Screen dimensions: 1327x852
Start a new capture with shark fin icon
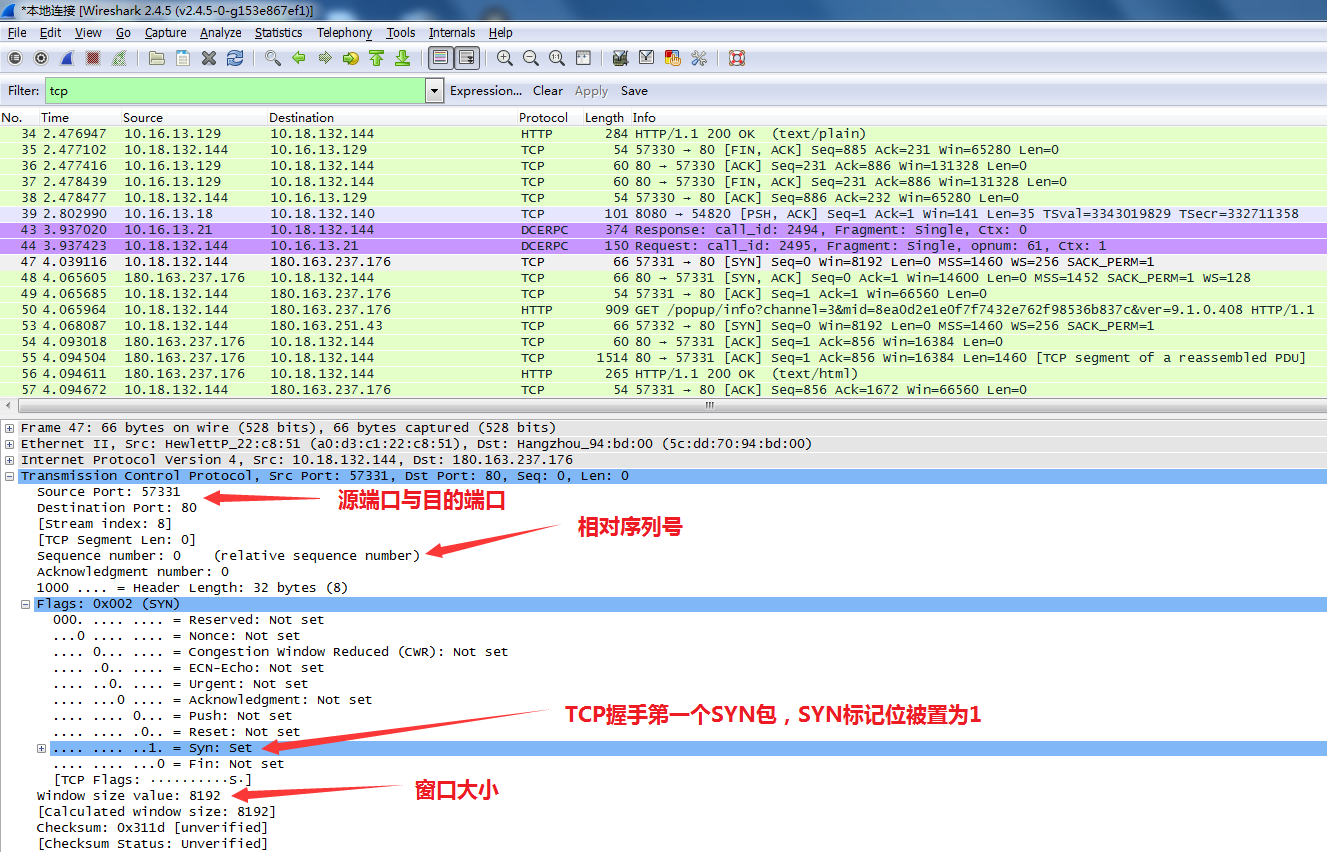coord(67,58)
